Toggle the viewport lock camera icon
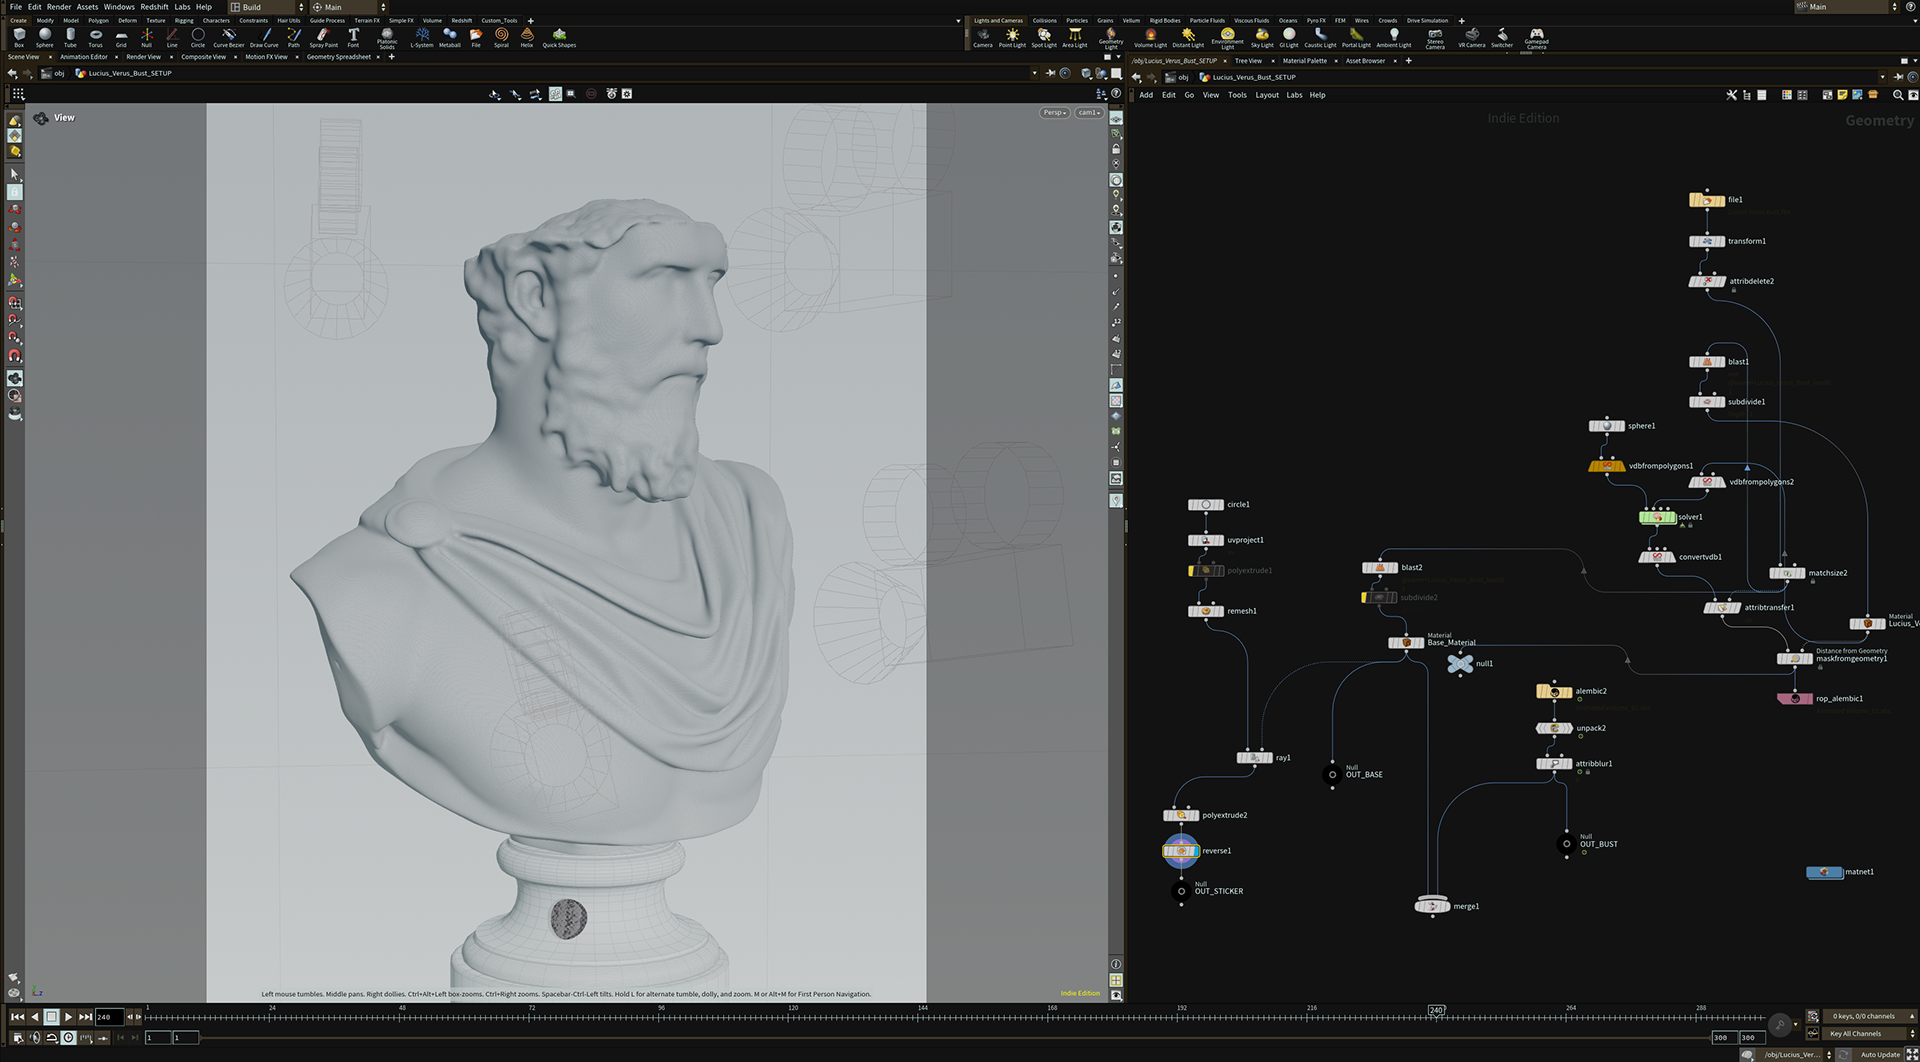This screenshot has width=1920, height=1062. (x=1116, y=149)
